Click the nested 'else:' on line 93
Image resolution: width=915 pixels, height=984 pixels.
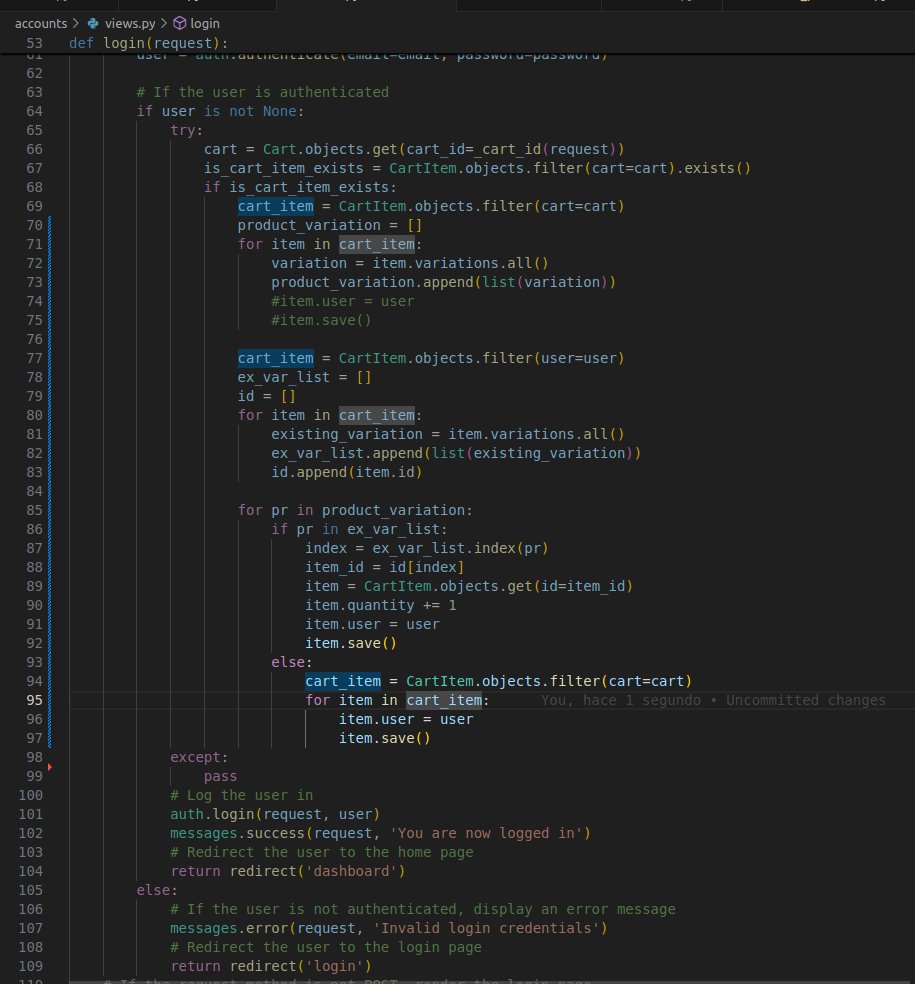pyautogui.click(x=292, y=662)
